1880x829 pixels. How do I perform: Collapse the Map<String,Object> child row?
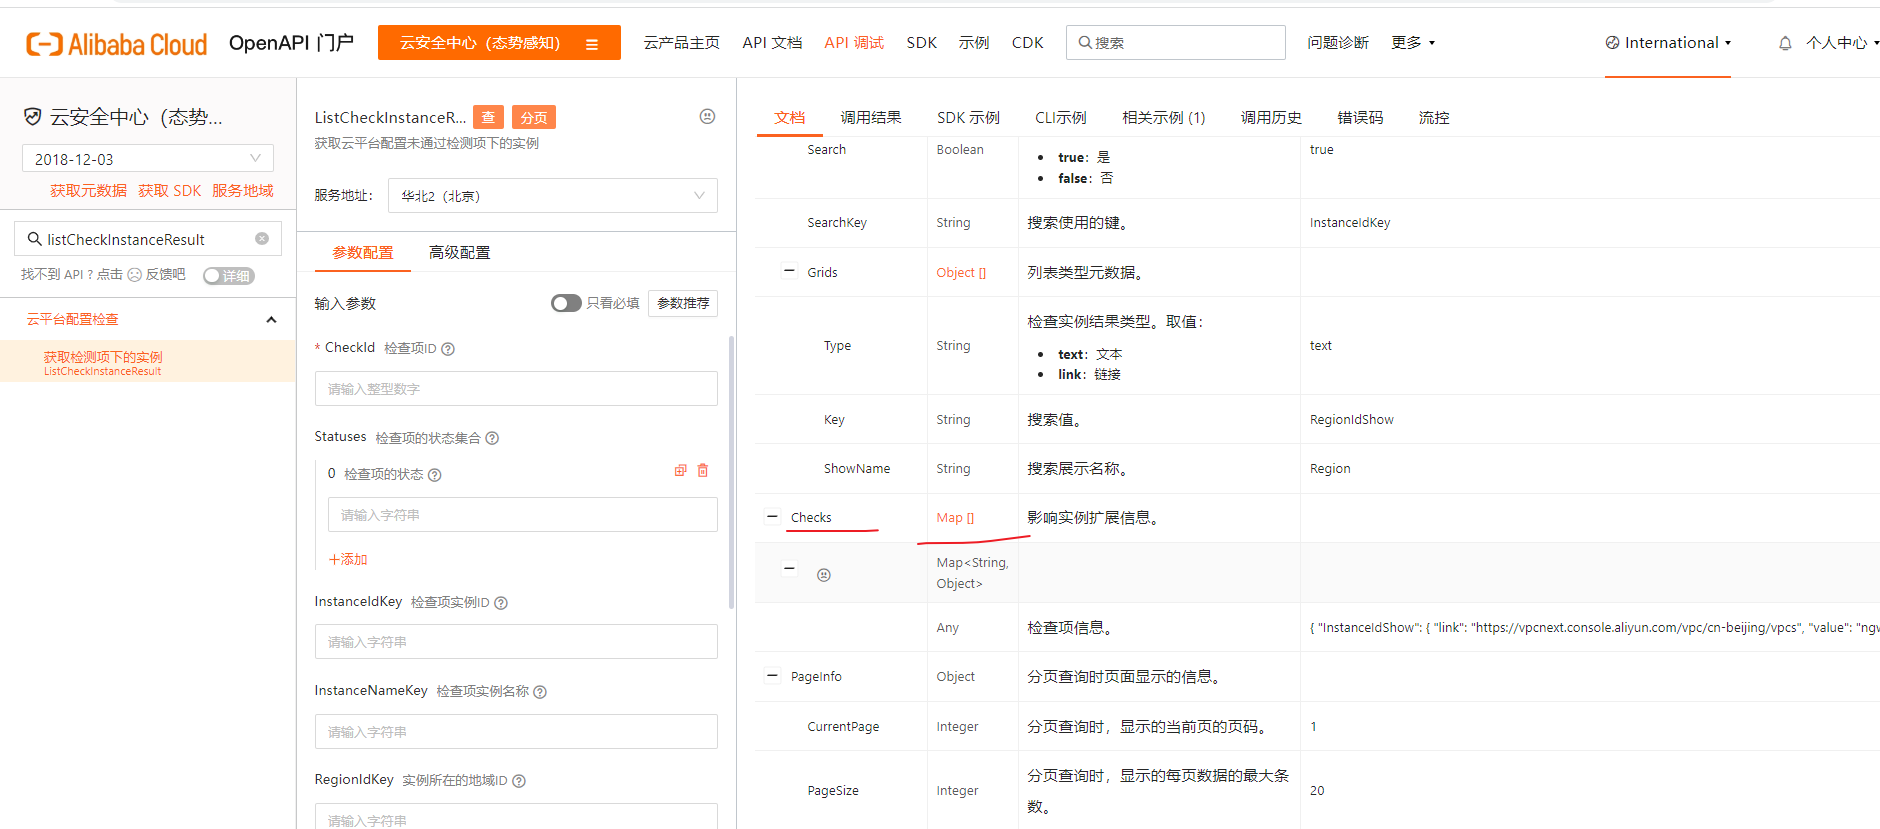[x=789, y=568]
